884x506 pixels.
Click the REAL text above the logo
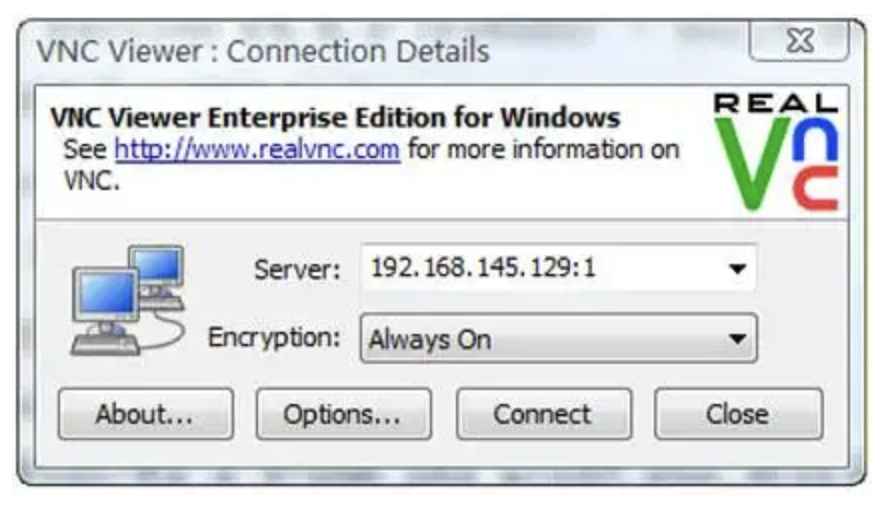coord(776,103)
